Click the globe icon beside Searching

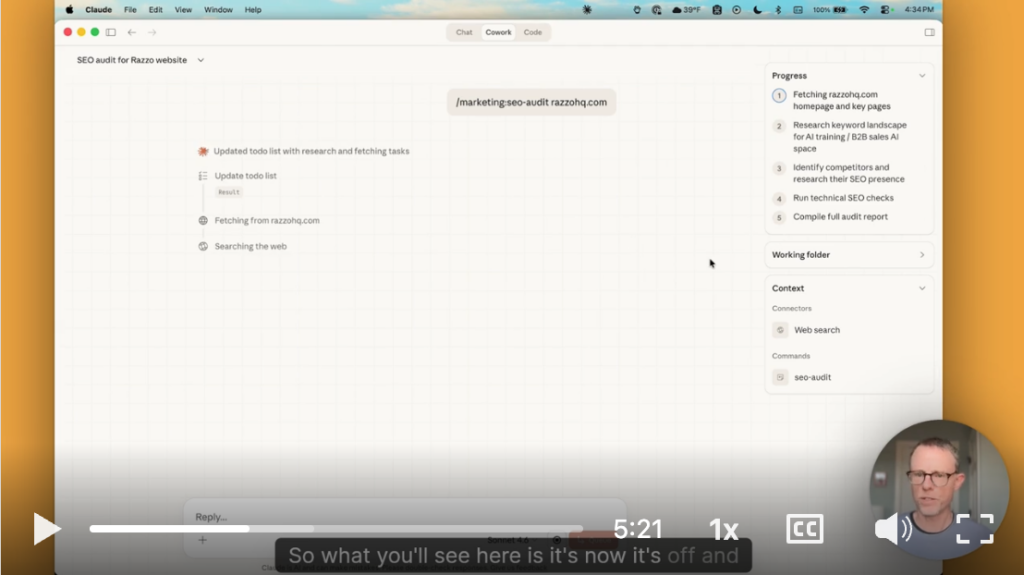[x=203, y=246]
